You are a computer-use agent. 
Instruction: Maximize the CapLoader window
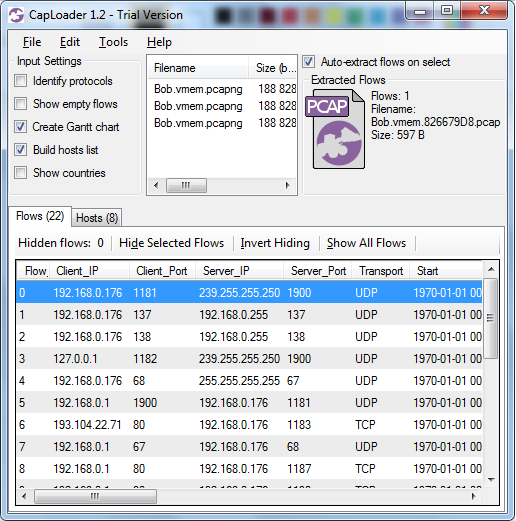[447, 11]
